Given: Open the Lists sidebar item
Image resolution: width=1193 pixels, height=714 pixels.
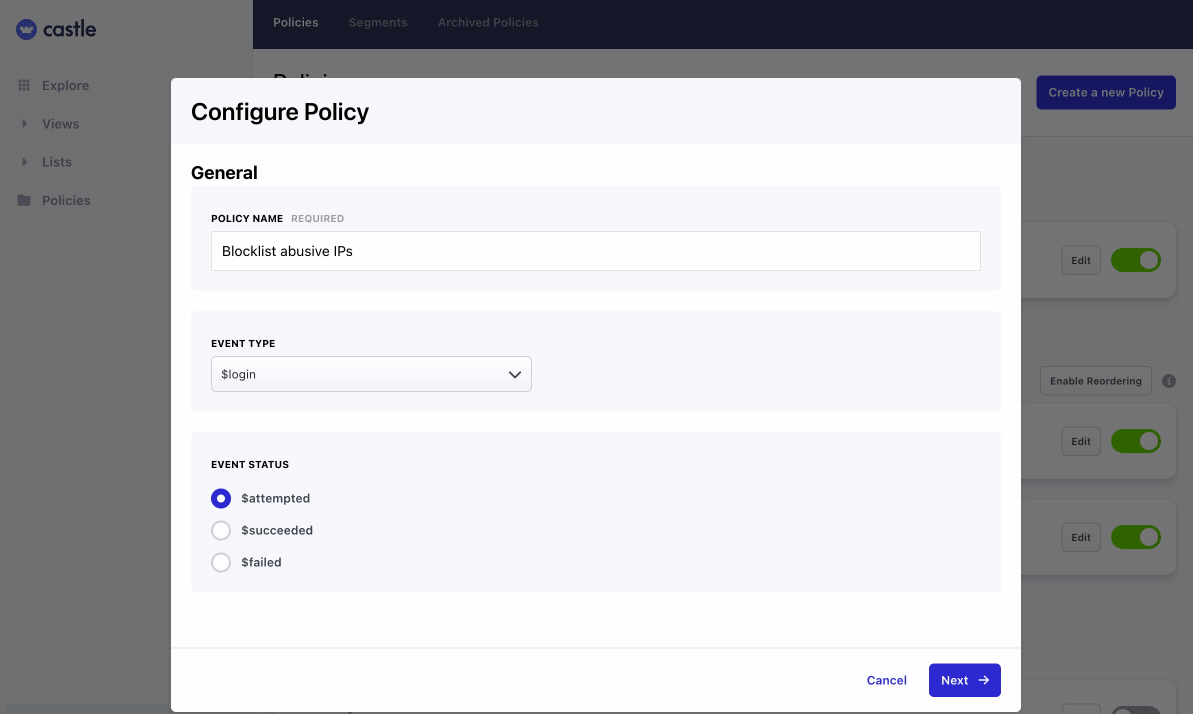Looking at the screenshot, I should (x=57, y=162).
